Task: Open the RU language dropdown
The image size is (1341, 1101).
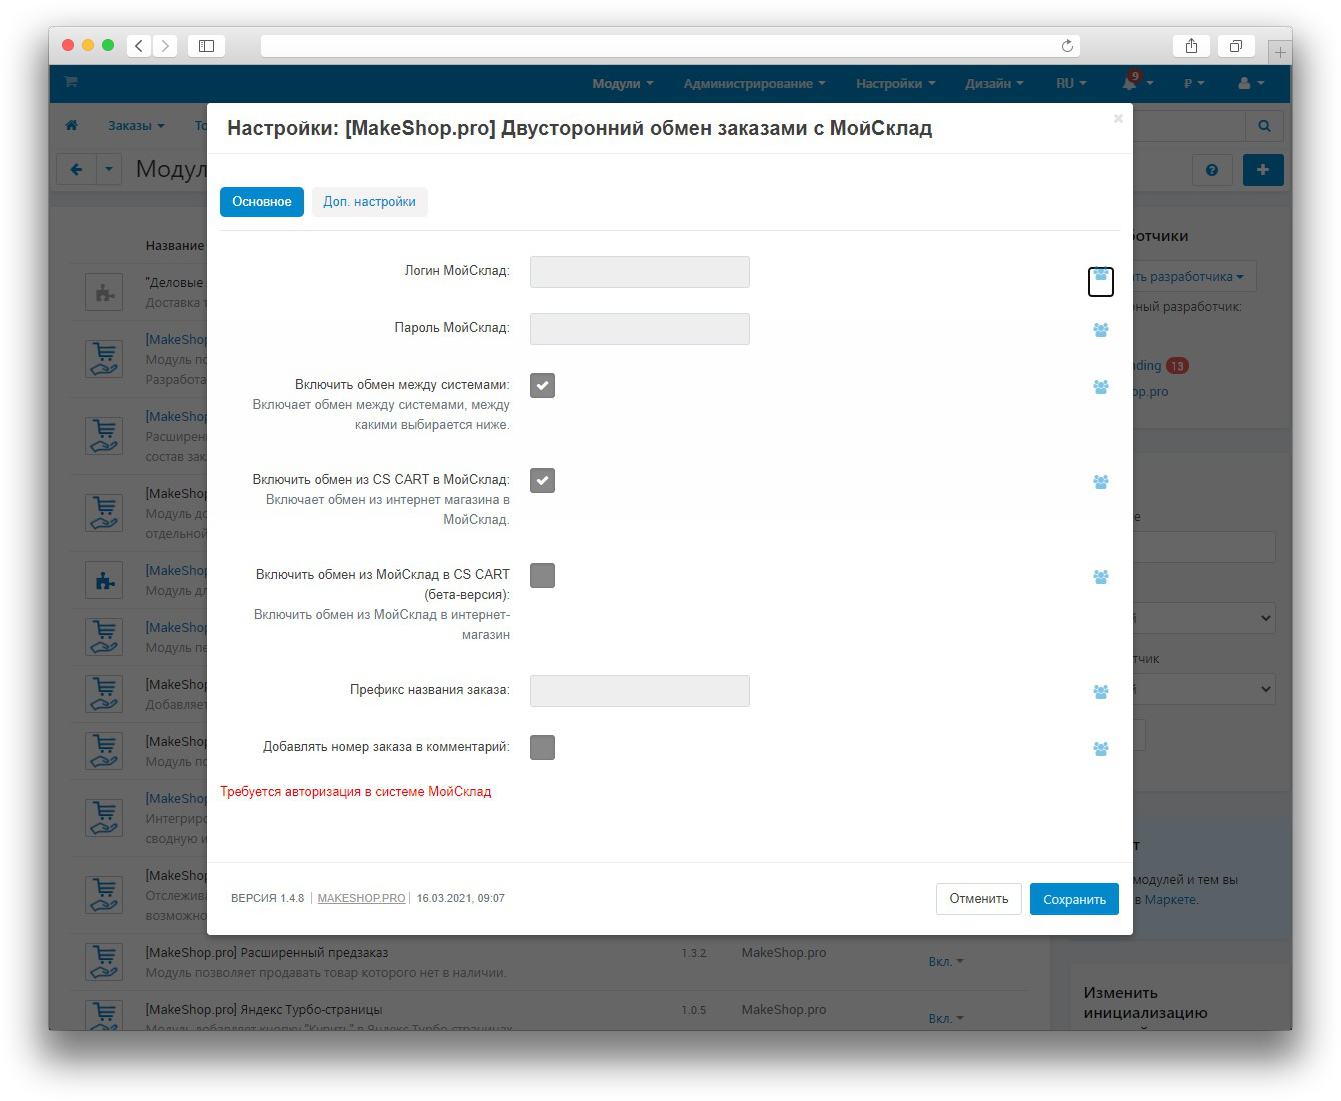Action: [x=1070, y=84]
